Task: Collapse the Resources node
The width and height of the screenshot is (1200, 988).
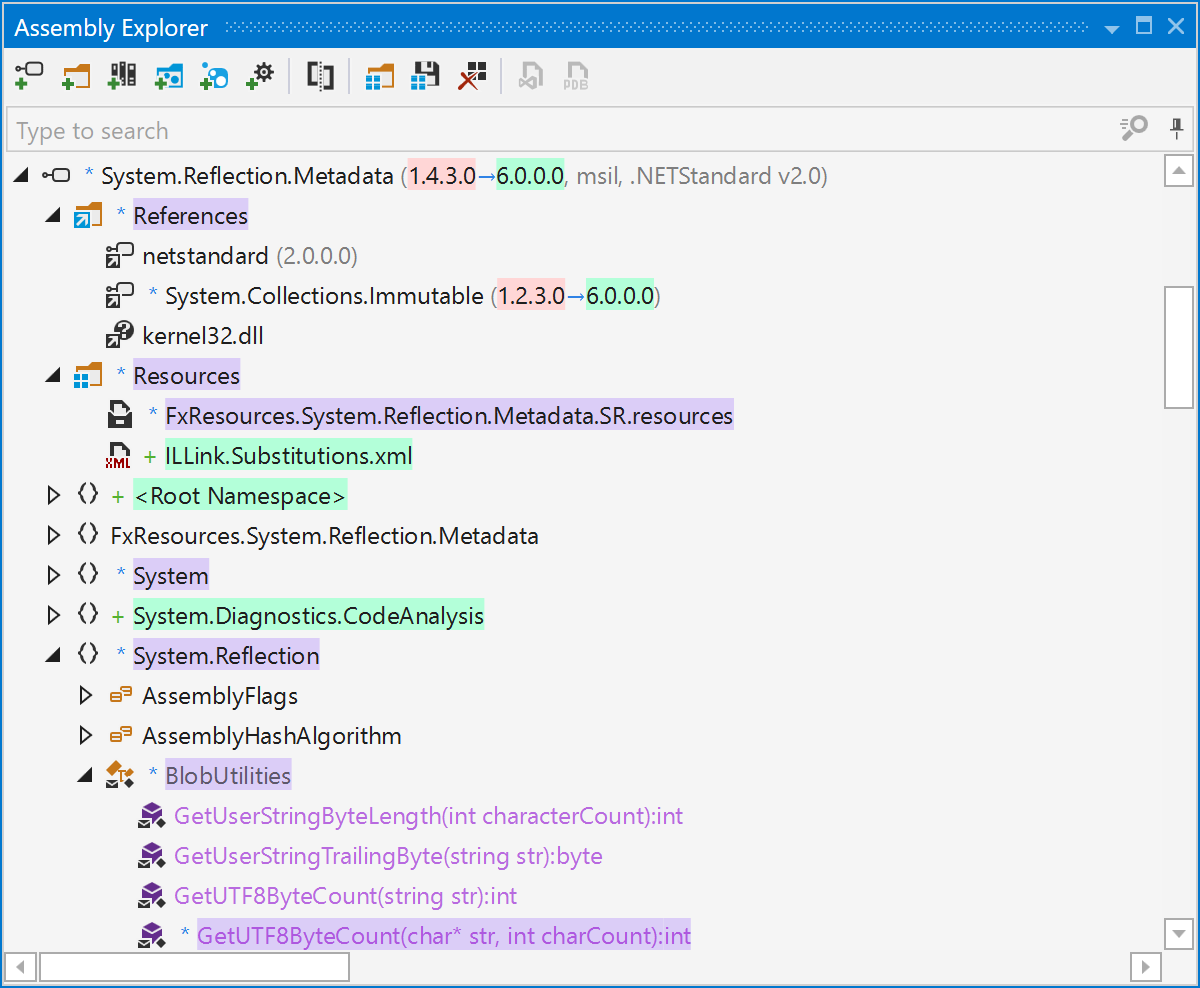Action: (54, 376)
